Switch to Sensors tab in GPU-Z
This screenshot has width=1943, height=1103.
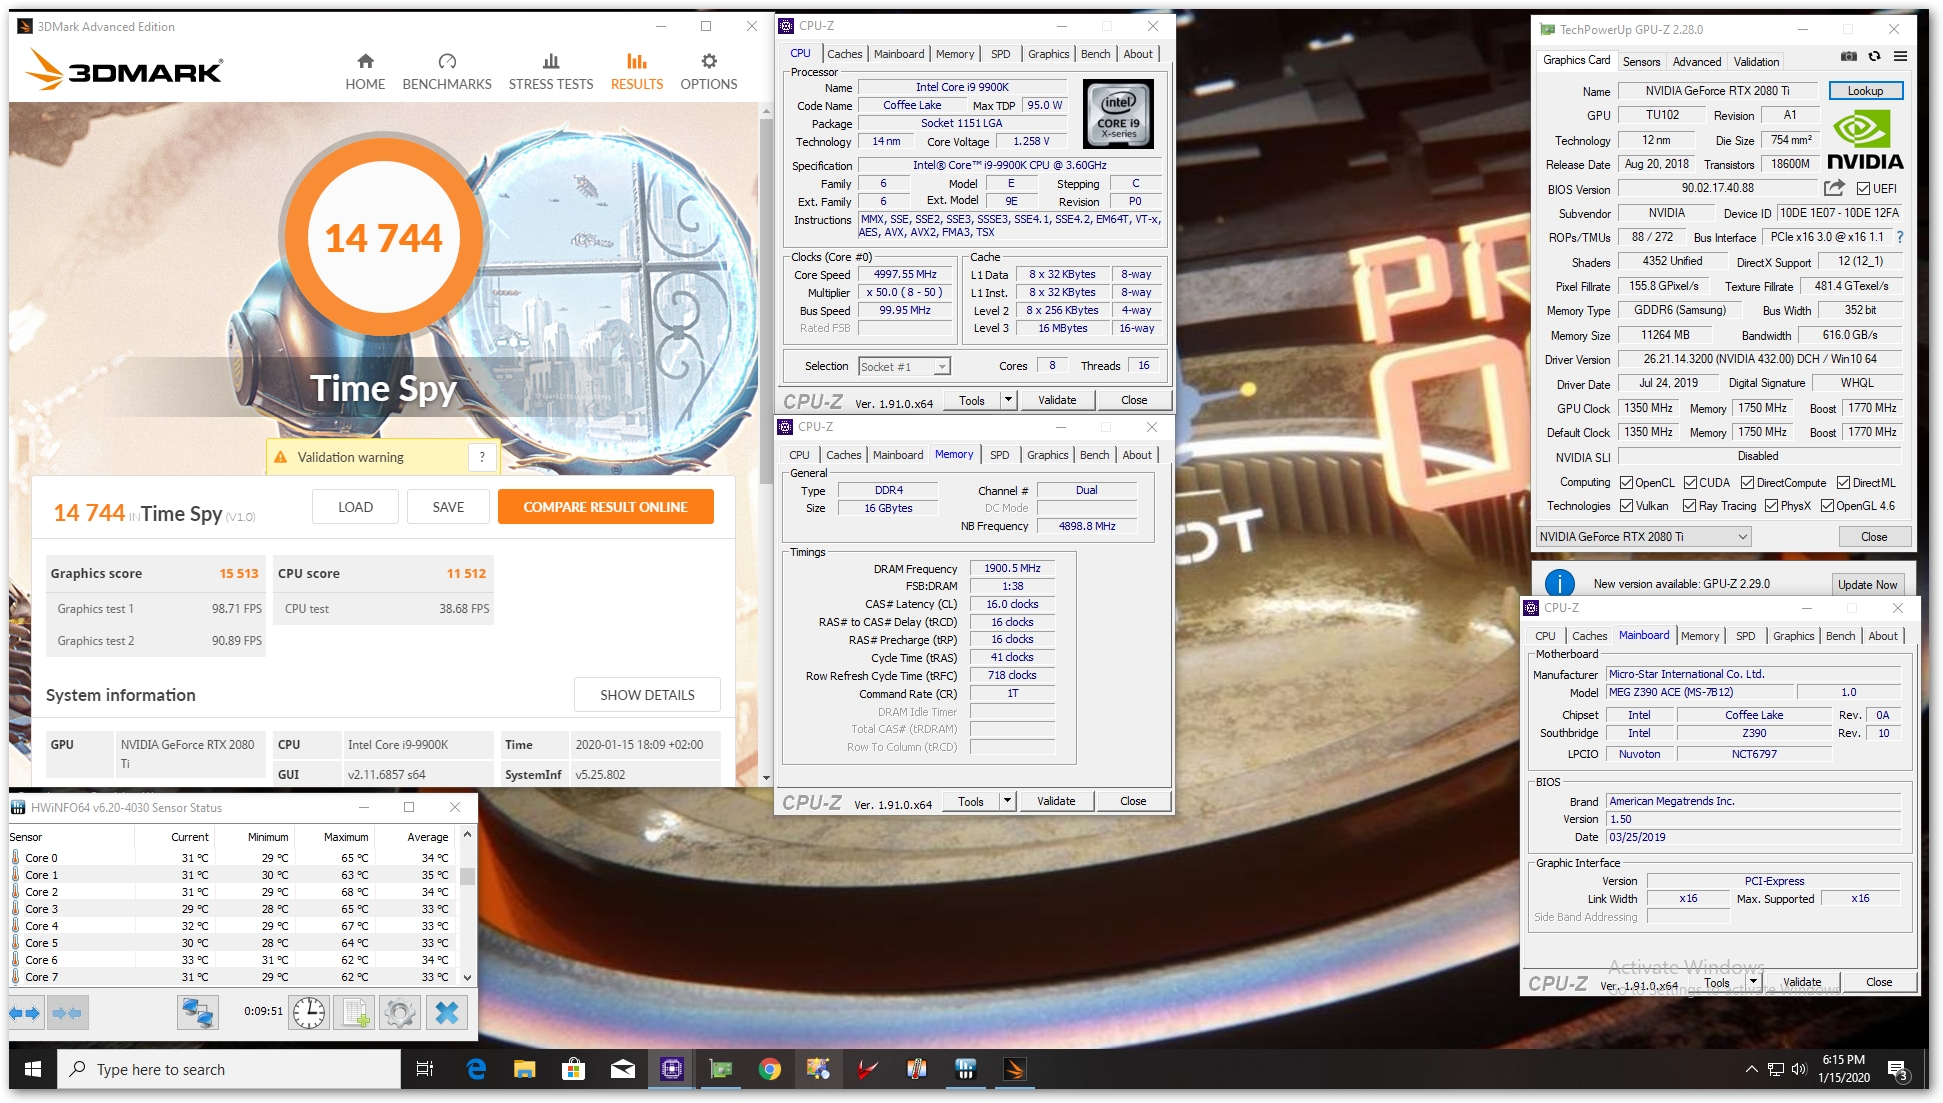point(1641,62)
